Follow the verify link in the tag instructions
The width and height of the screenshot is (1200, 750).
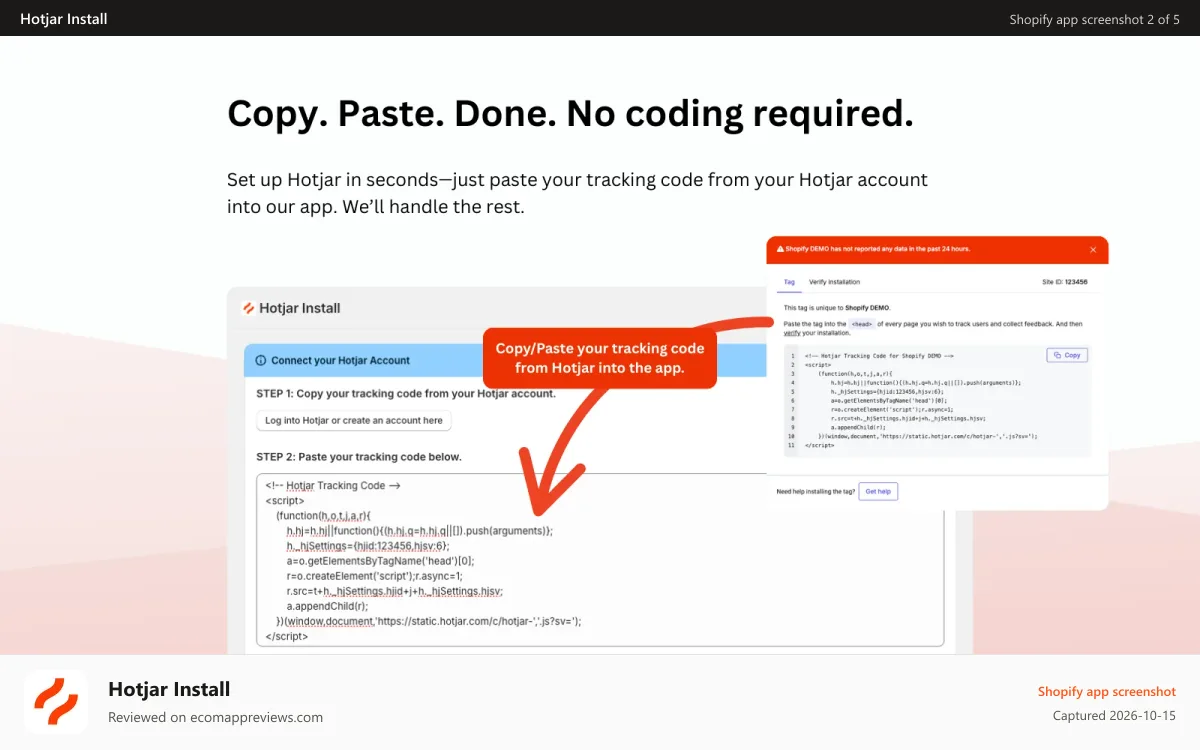(x=793, y=333)
